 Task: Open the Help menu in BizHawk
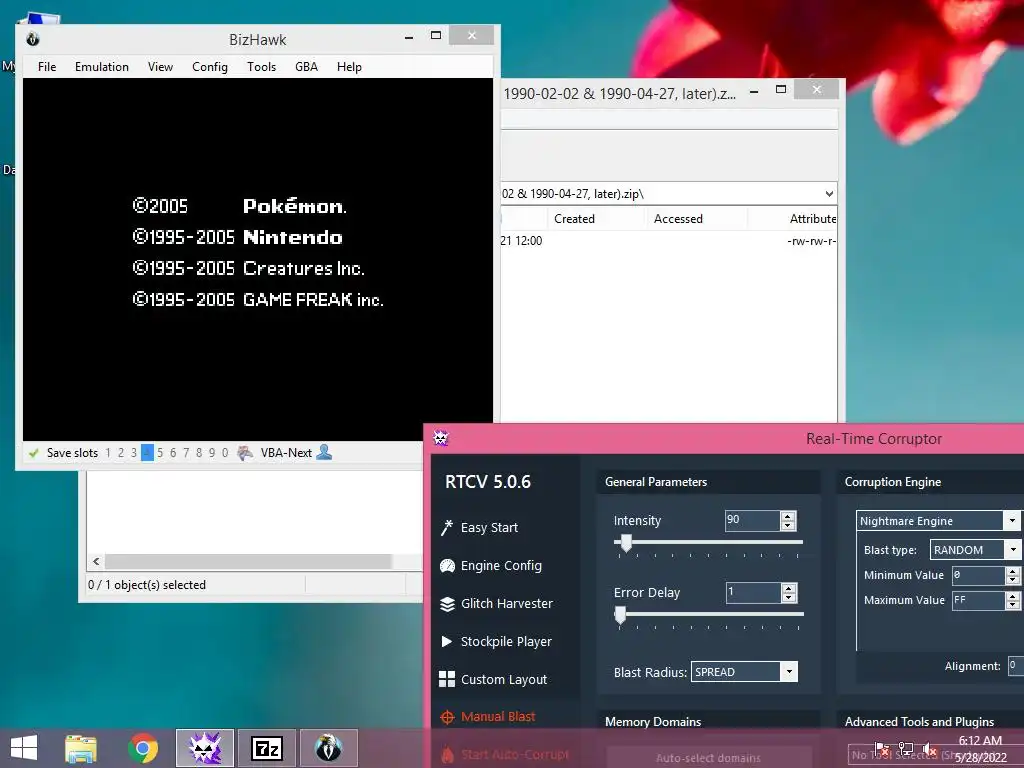[349, 67]
